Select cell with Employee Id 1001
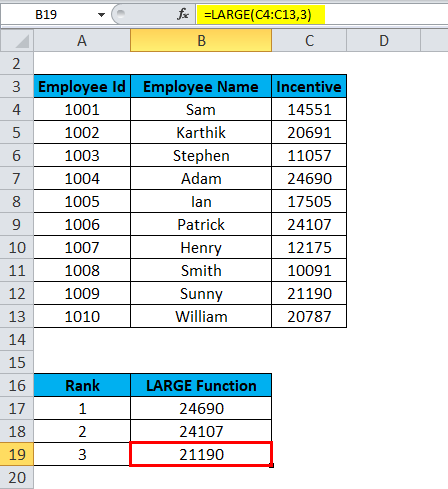 [82, 109]
